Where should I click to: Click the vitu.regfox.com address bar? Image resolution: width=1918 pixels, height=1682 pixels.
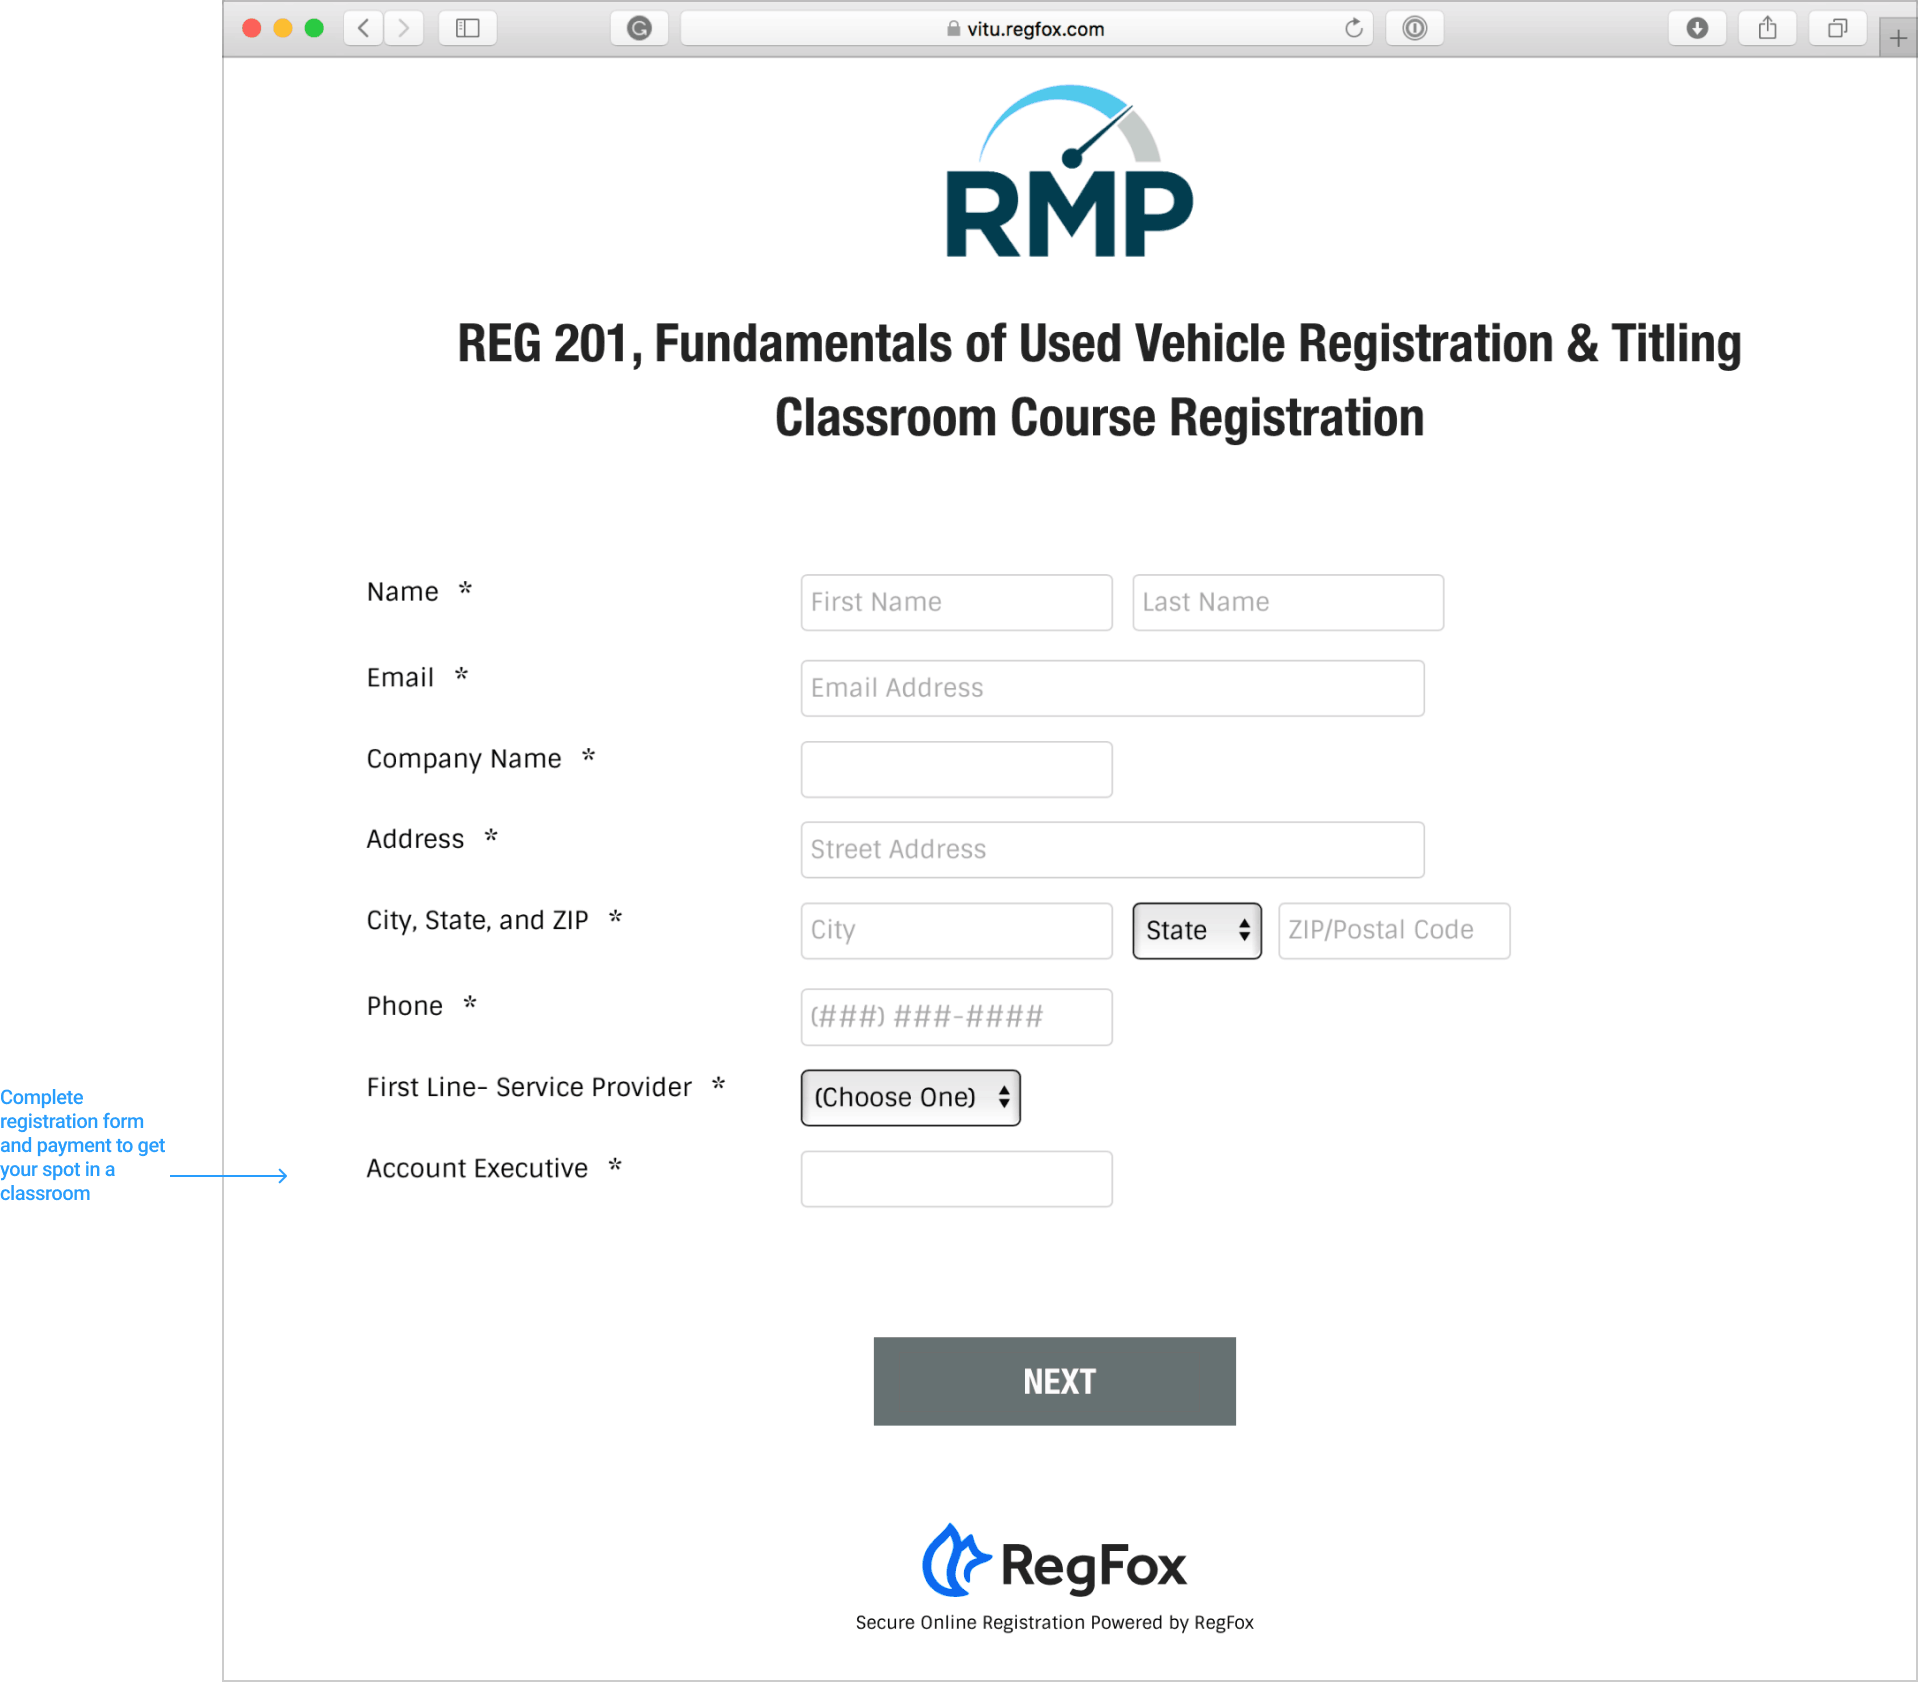[1026, 28]
